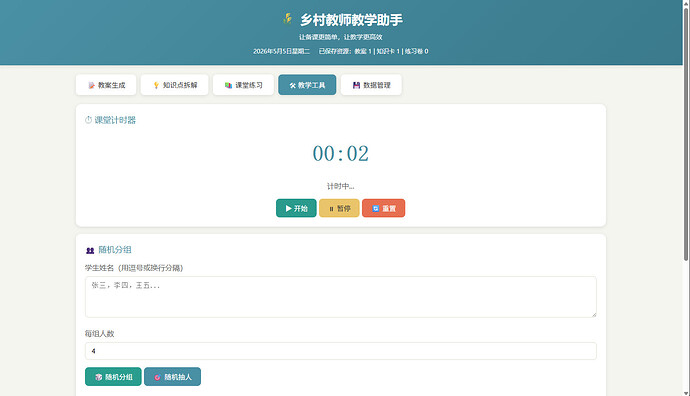This screenshot has width=690, height=396.
Task: Click the date text 2026年5月5日星期二
Action: point(282,51)
